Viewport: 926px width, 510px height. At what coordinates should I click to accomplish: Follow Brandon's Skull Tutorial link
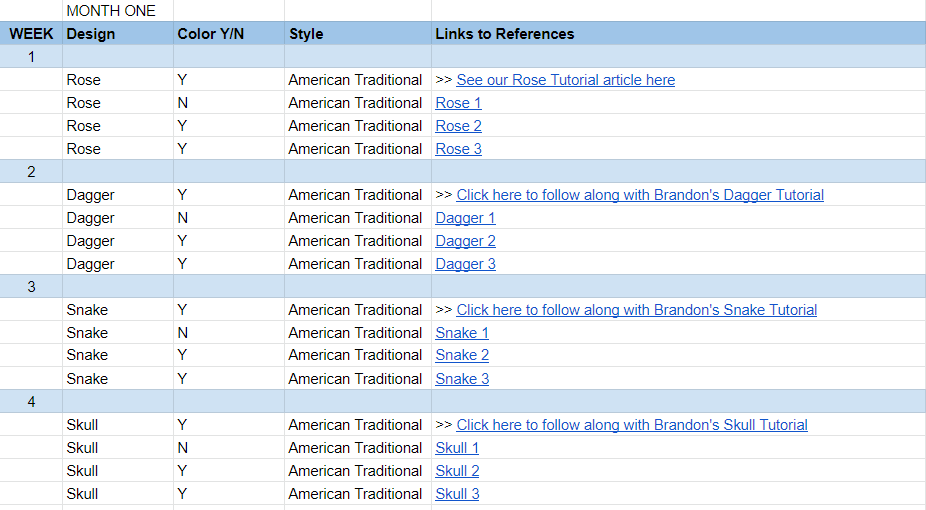(632, 425)
